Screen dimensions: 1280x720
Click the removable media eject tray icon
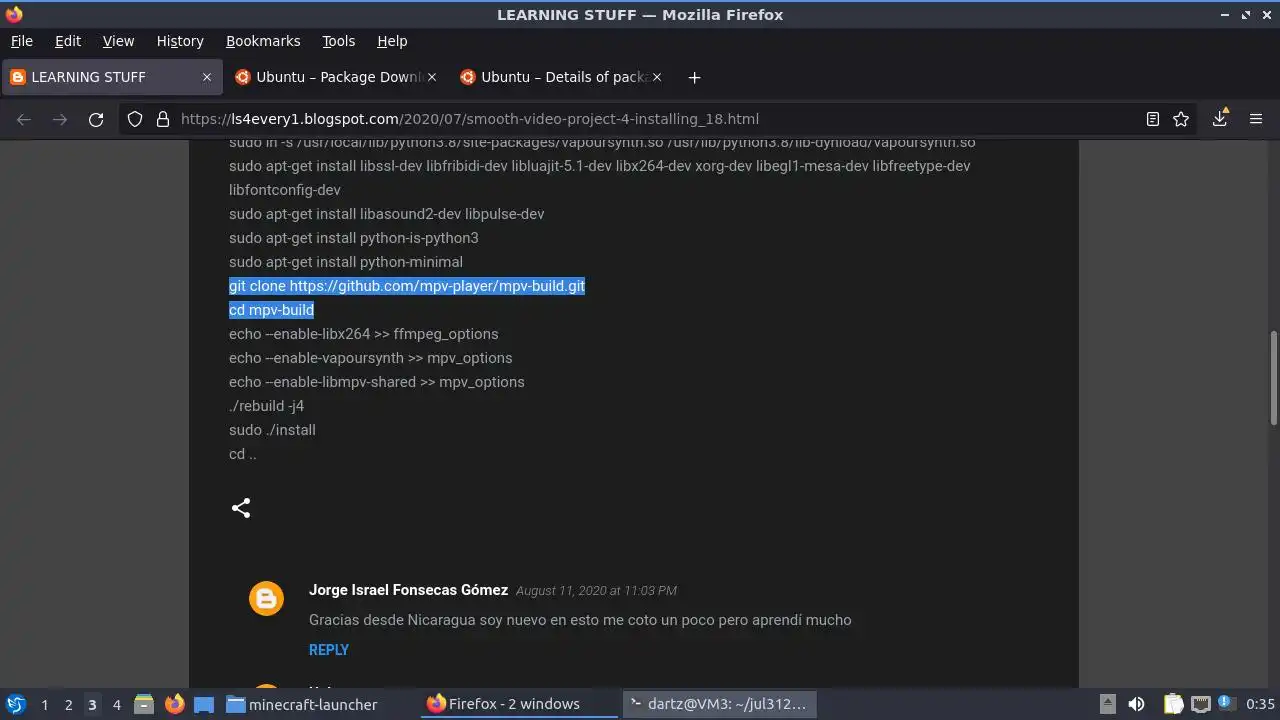[x=1107, y=704]
